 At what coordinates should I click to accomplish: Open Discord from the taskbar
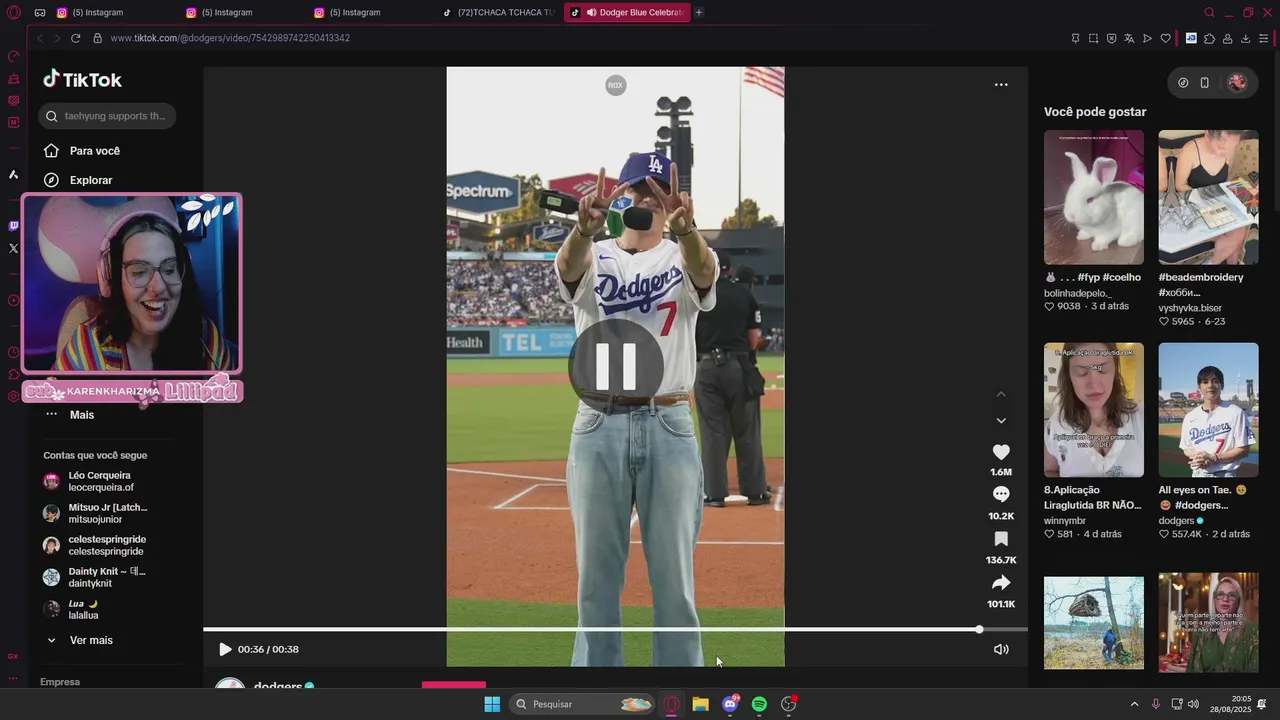[x=730, y=704]
